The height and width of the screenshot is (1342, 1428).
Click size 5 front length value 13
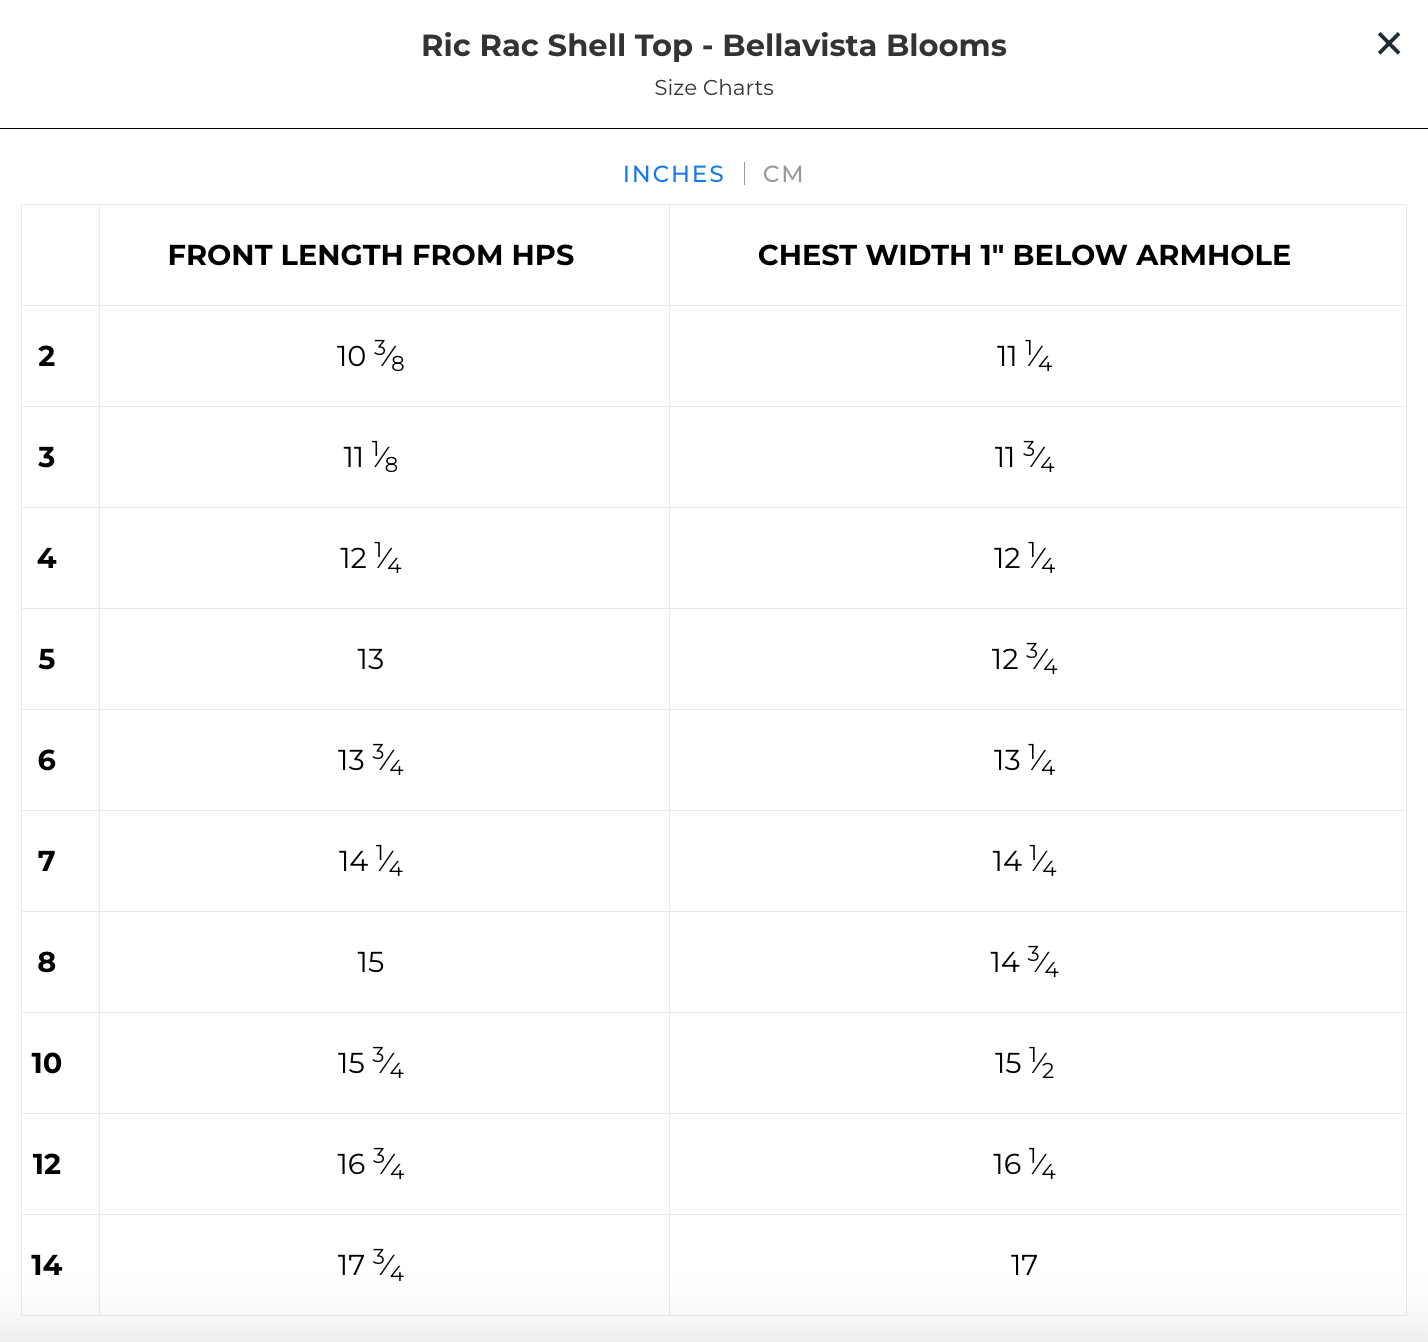tap(370, 659)
